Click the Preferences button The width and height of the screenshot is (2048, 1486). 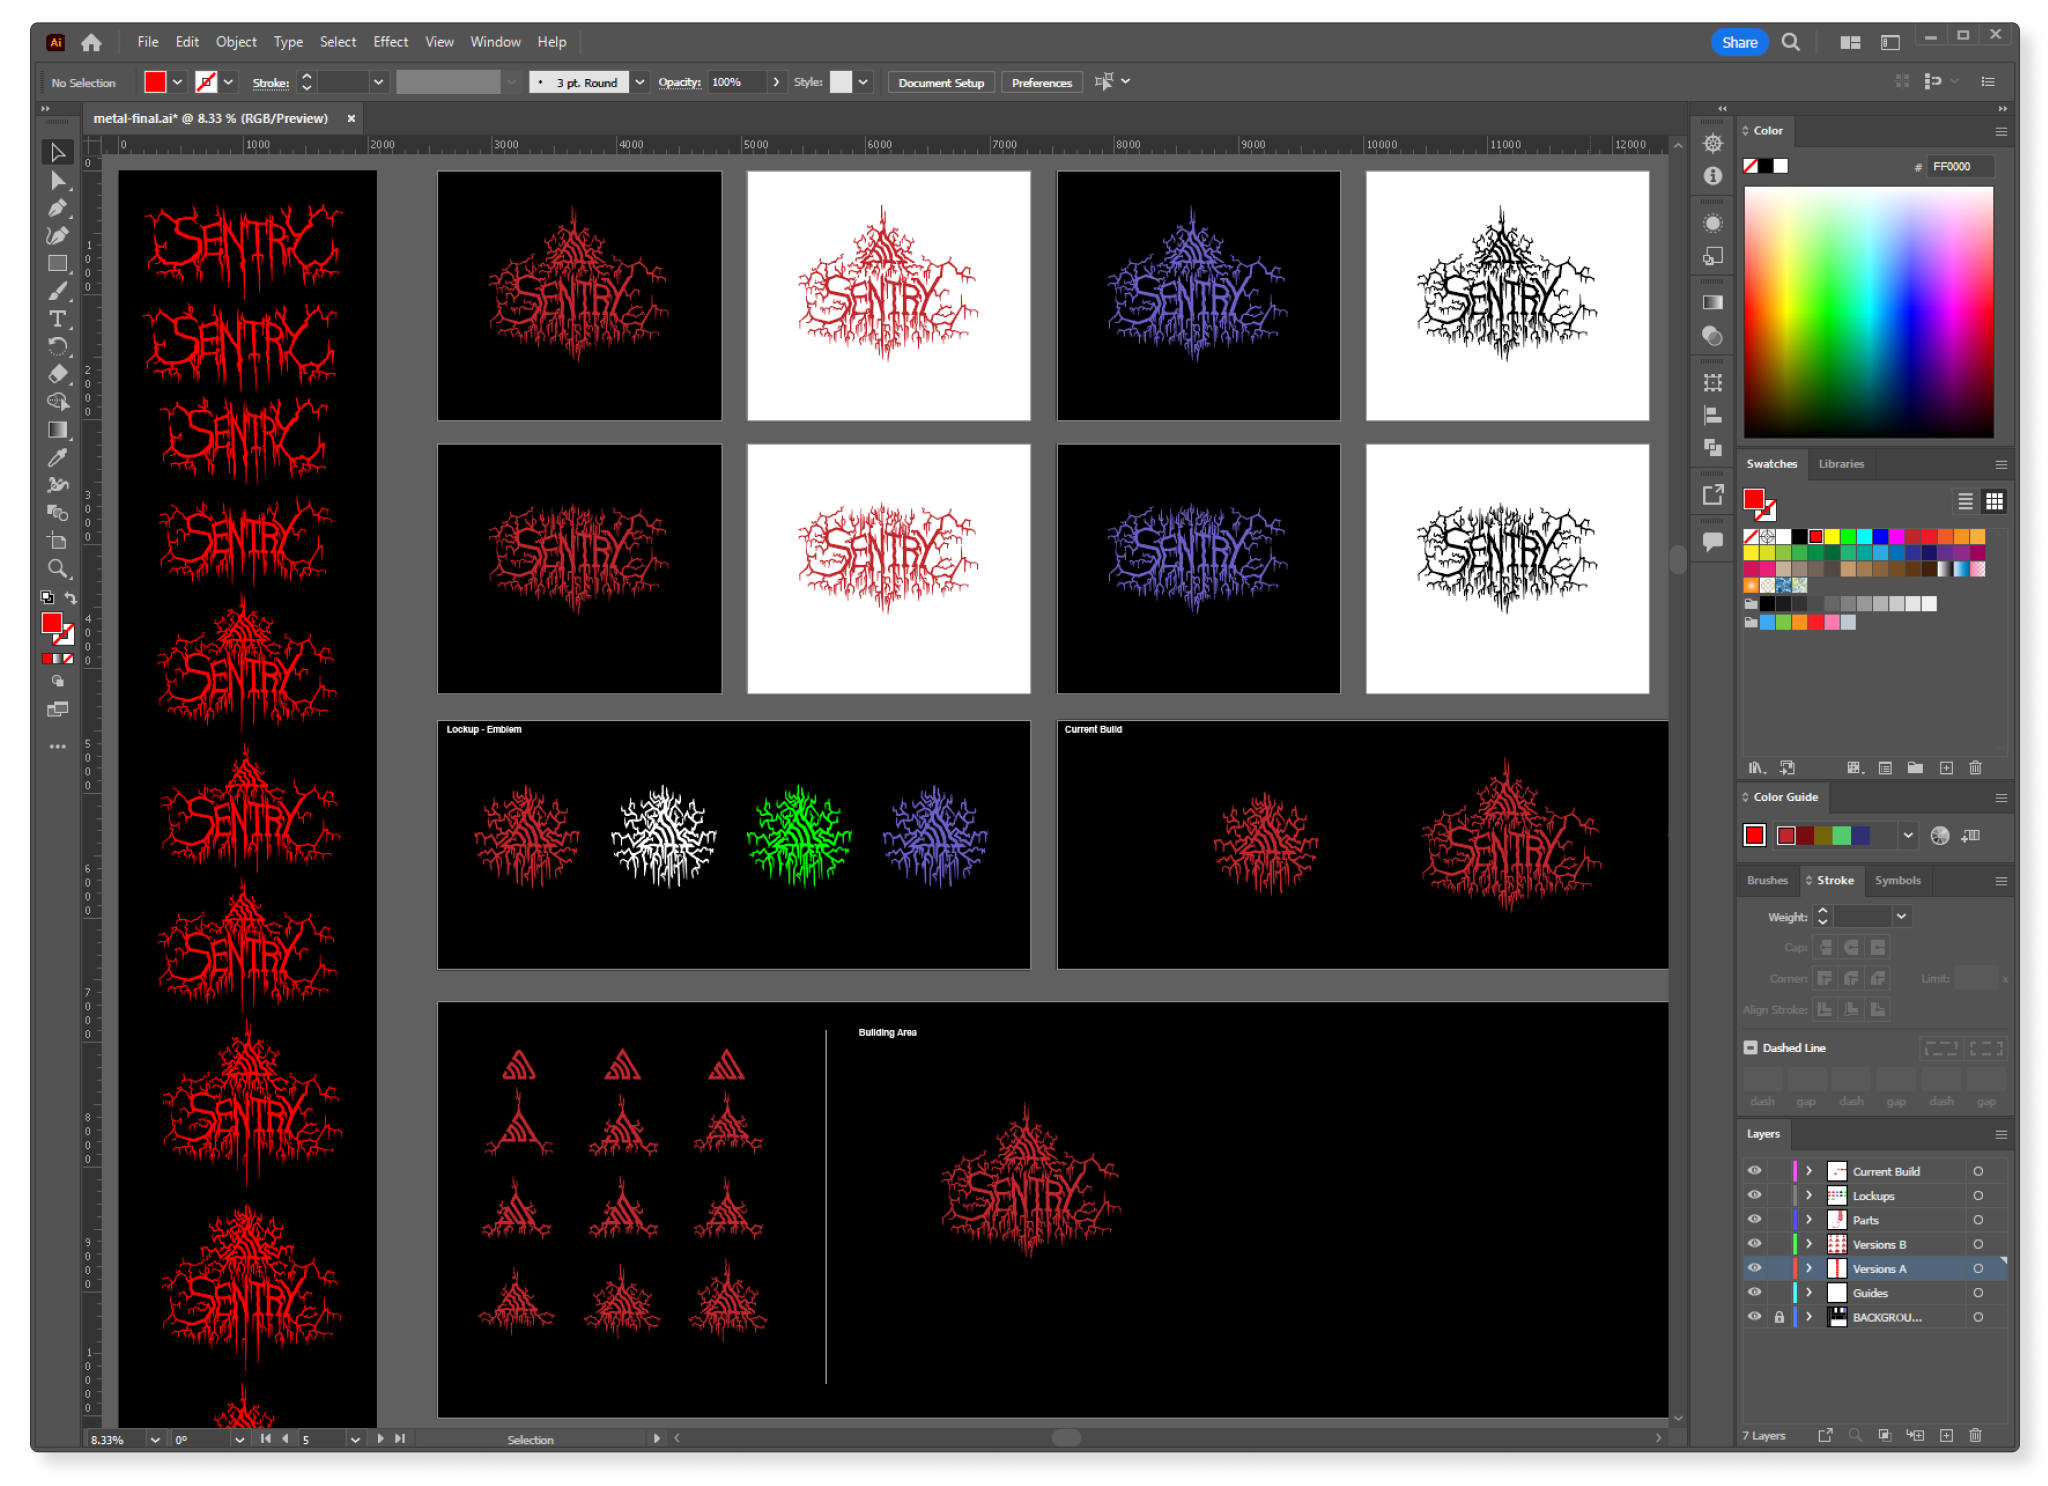(1041, 82)
